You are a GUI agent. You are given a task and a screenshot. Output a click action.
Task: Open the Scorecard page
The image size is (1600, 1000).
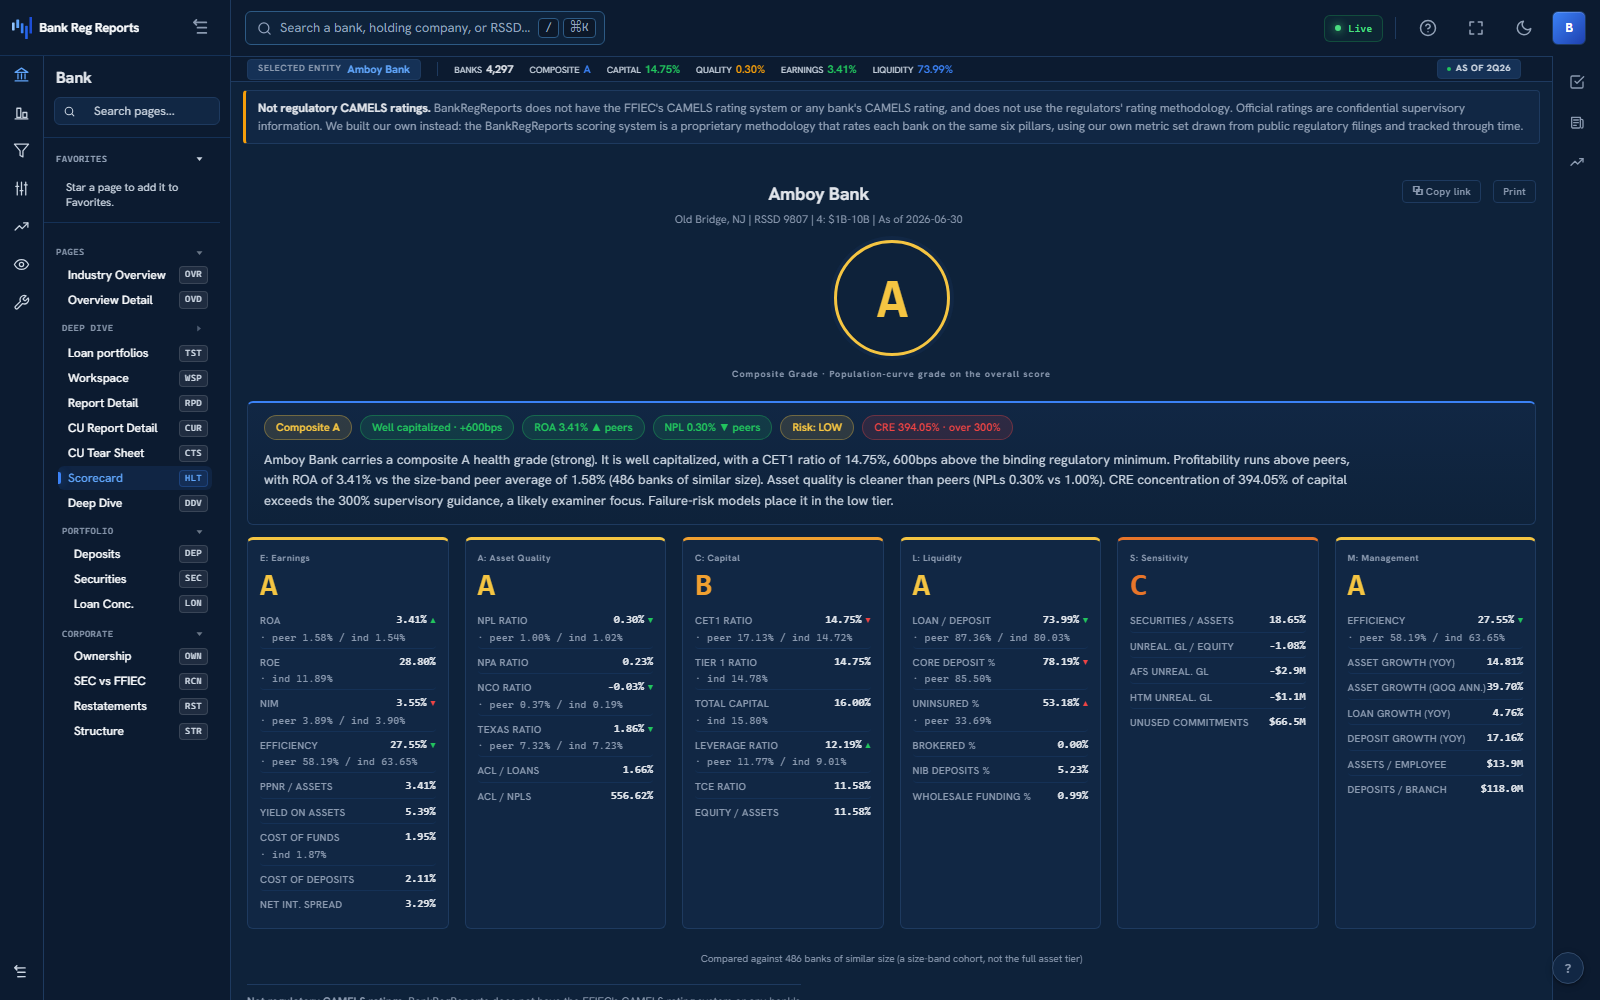(x=134, y=478)
